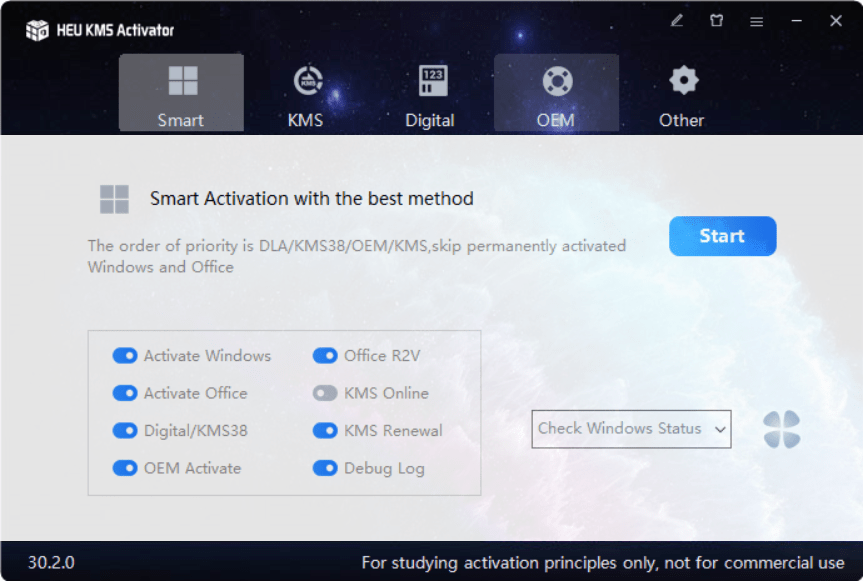This screenshot has height=581, width=863.
Task: Click the four-leaf clover icon
Action: click(781, 429)
